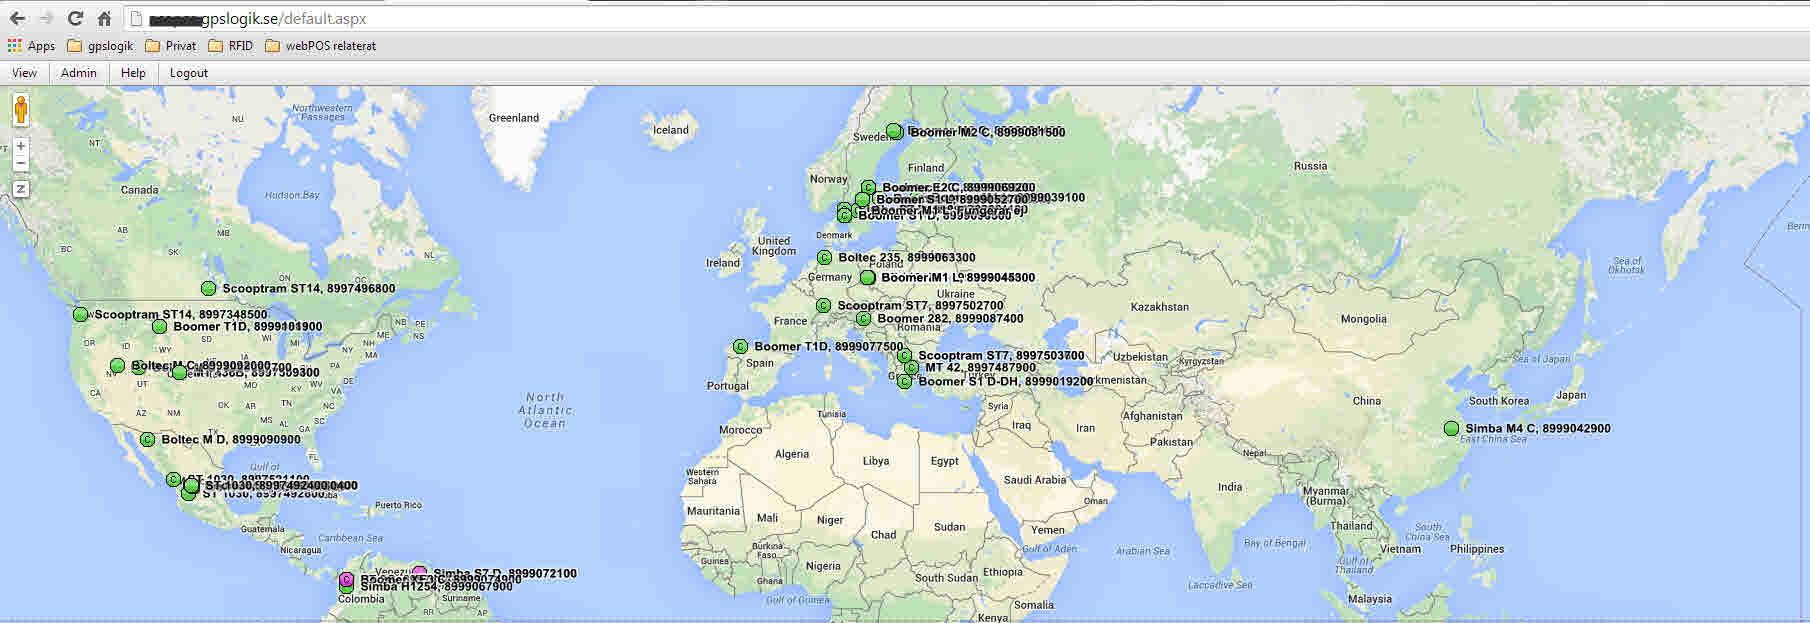Zoom out with the map minus button
Viewport: 1810px width, 623px height.
tap(20, 163)
